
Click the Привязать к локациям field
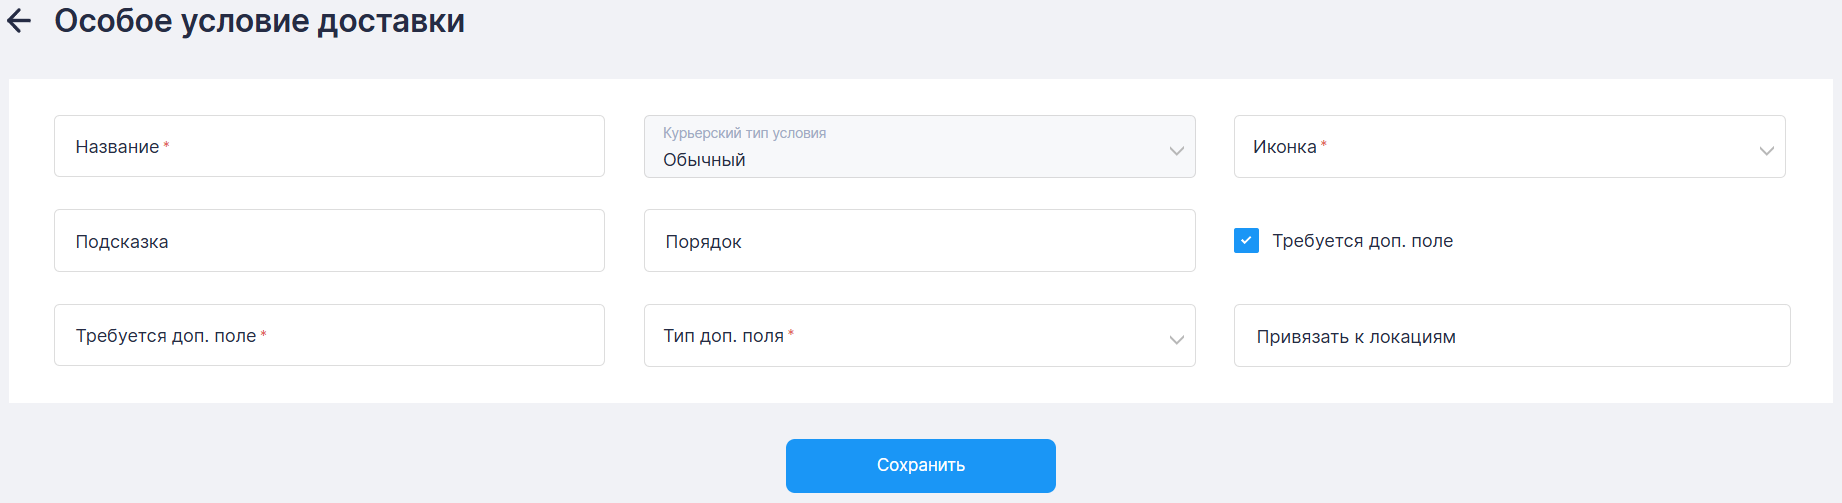pyautogui.click(x=1511, y=336)
